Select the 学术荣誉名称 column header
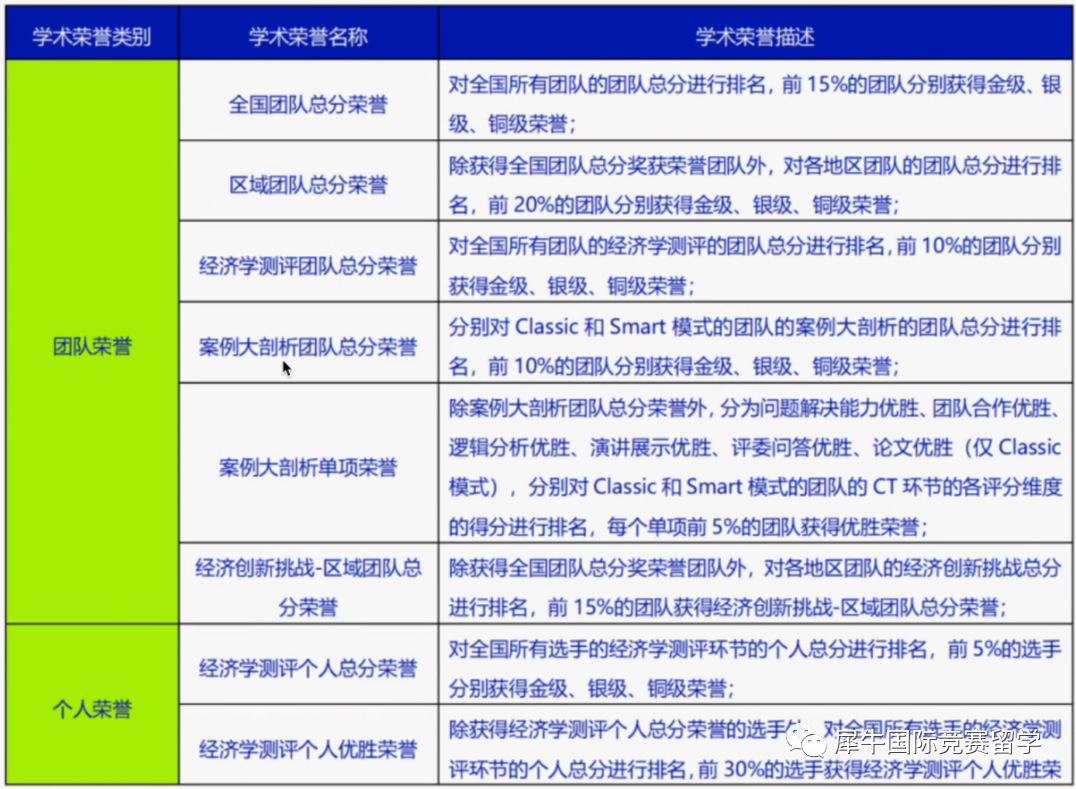The height and width of the screenshot is (789, 1076). (x=308, y=37)
